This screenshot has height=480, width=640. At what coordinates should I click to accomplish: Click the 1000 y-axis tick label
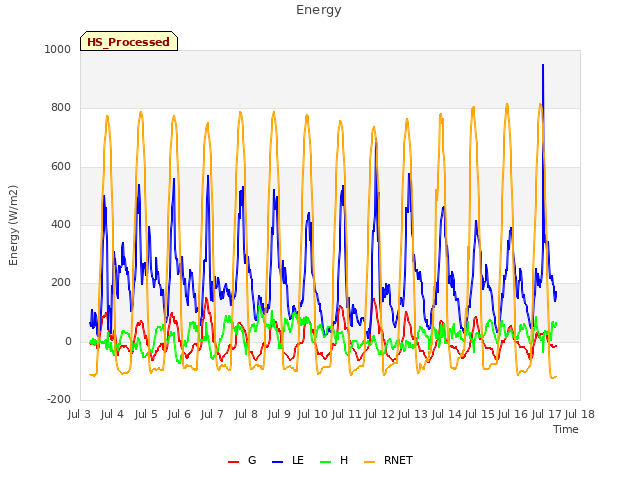[x=58, y=49]
